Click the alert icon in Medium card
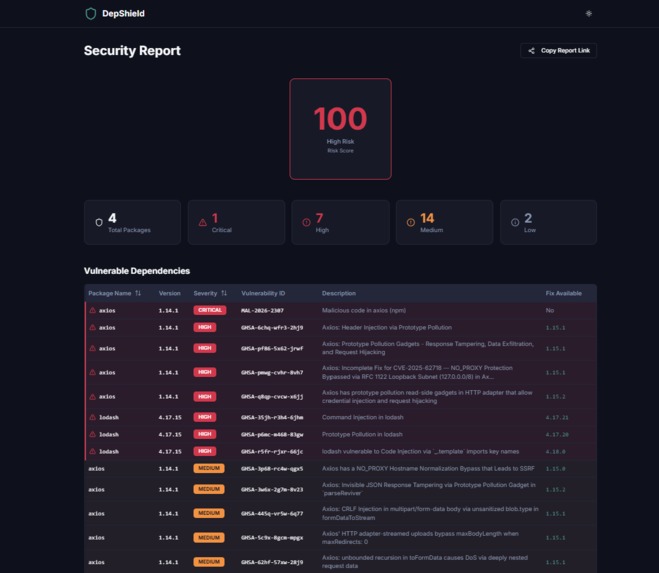 [x=411, y=222]
